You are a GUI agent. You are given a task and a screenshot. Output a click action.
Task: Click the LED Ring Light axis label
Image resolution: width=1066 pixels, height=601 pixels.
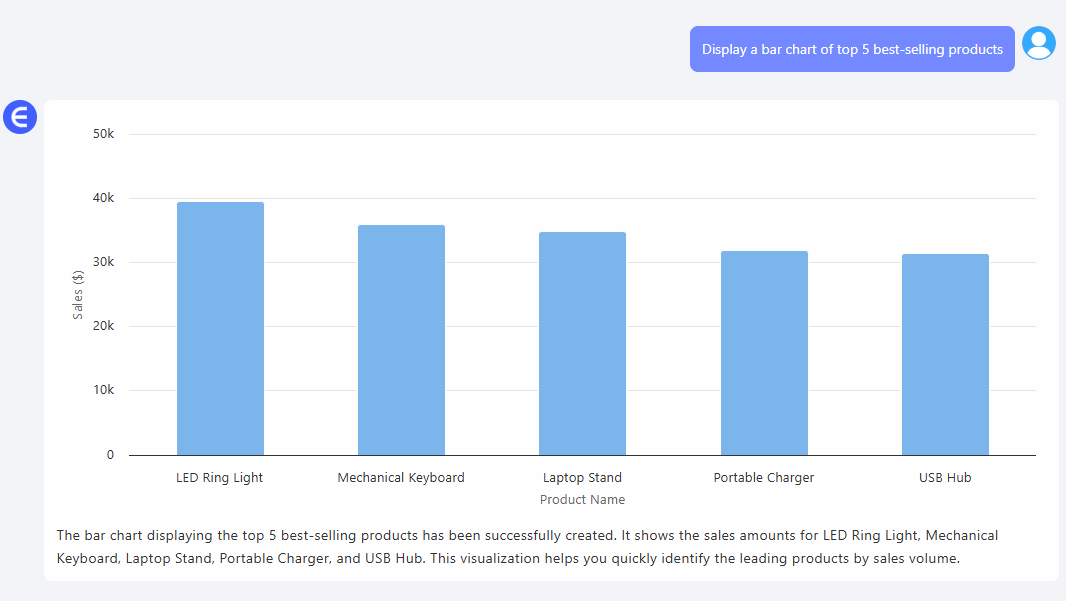coord(220,478)
